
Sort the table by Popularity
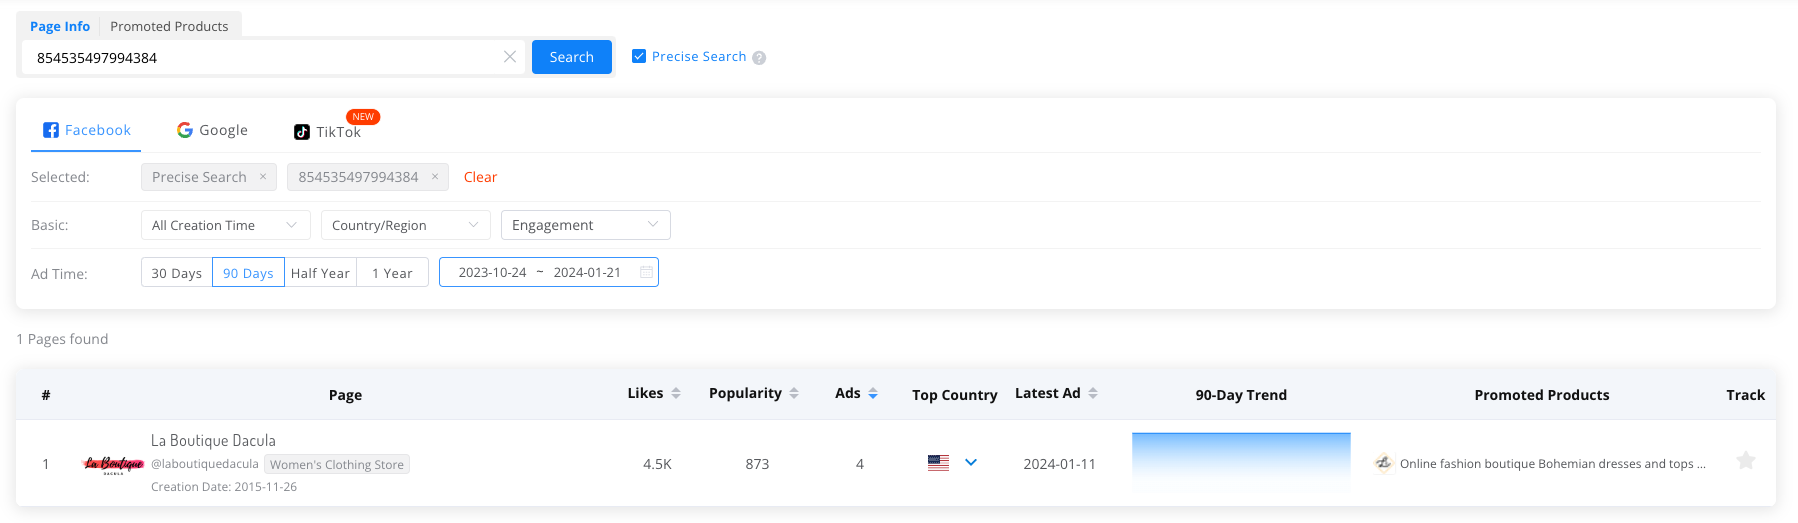point(794,394)
